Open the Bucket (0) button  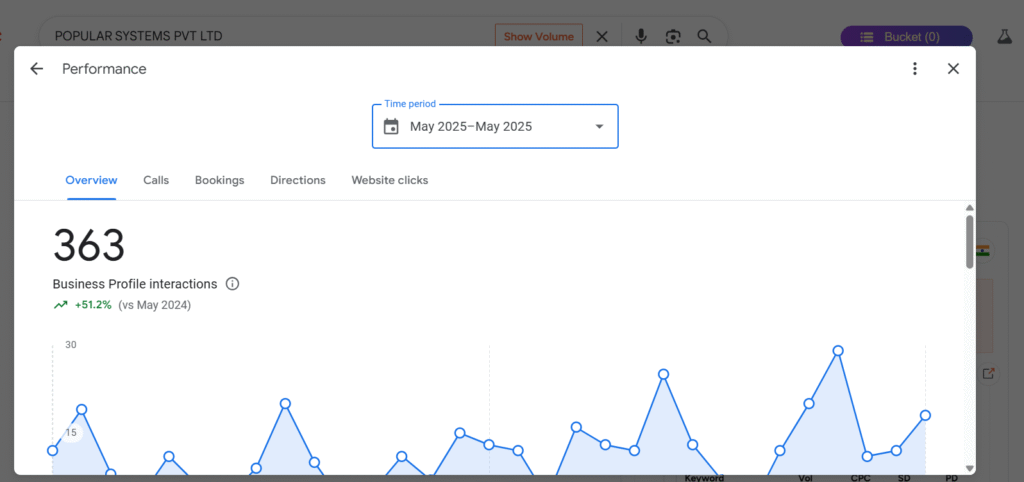click(906, 37)
